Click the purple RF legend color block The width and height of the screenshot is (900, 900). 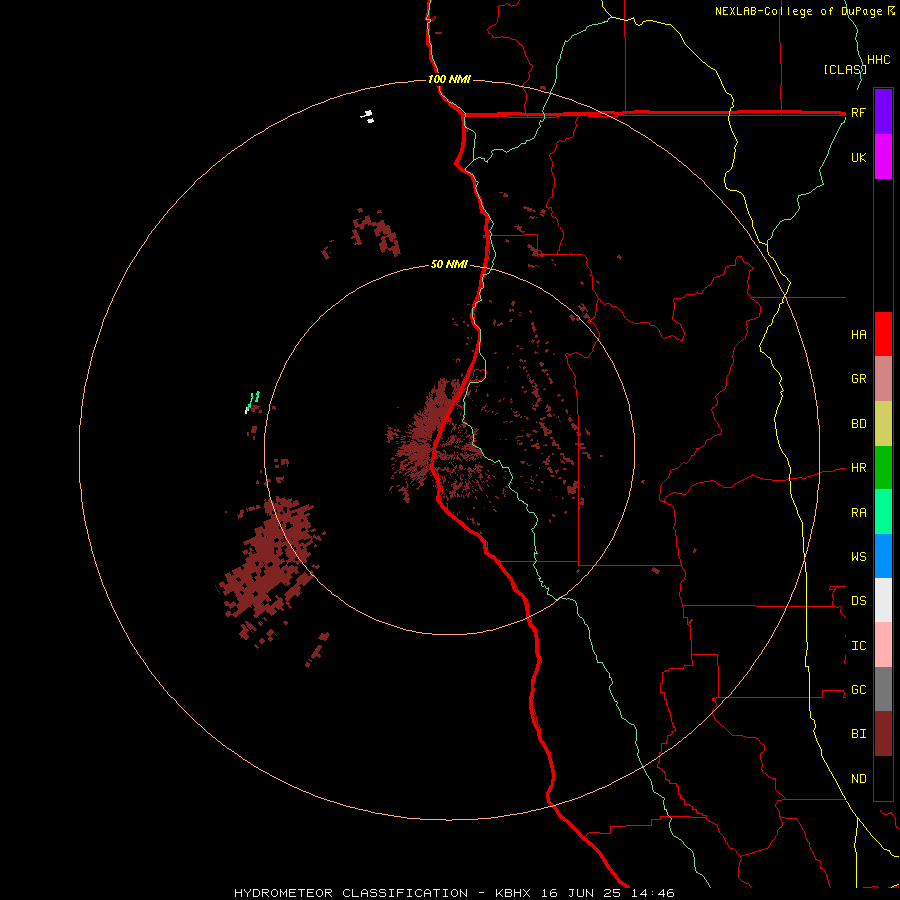click(883, 112)
